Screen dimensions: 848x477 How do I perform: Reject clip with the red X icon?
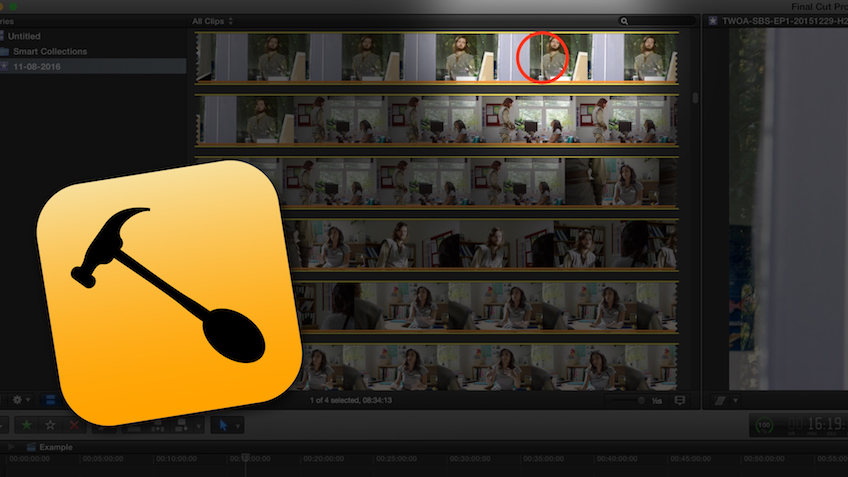click(x=74, y=425)
